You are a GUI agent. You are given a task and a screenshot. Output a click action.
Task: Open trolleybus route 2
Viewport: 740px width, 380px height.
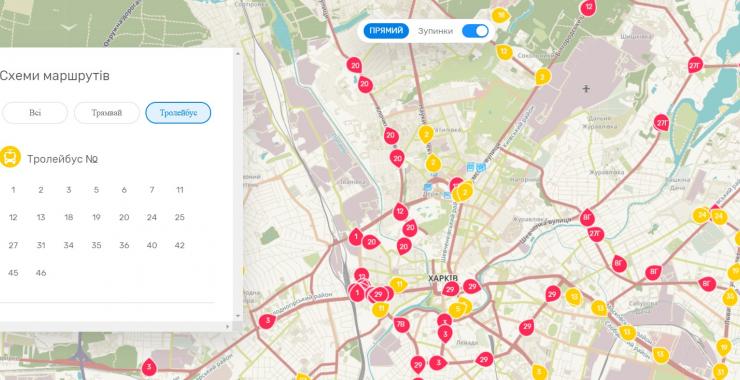[41, 190]
